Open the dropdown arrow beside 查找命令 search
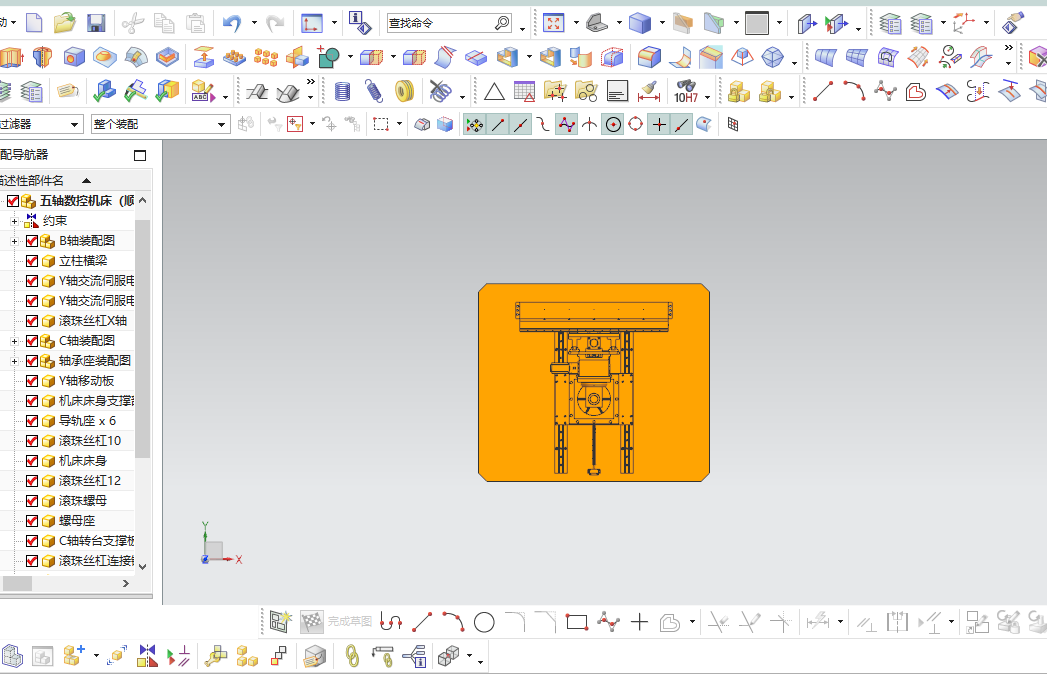Screen dimensions: 1047x675 click(x=522, y=28)
